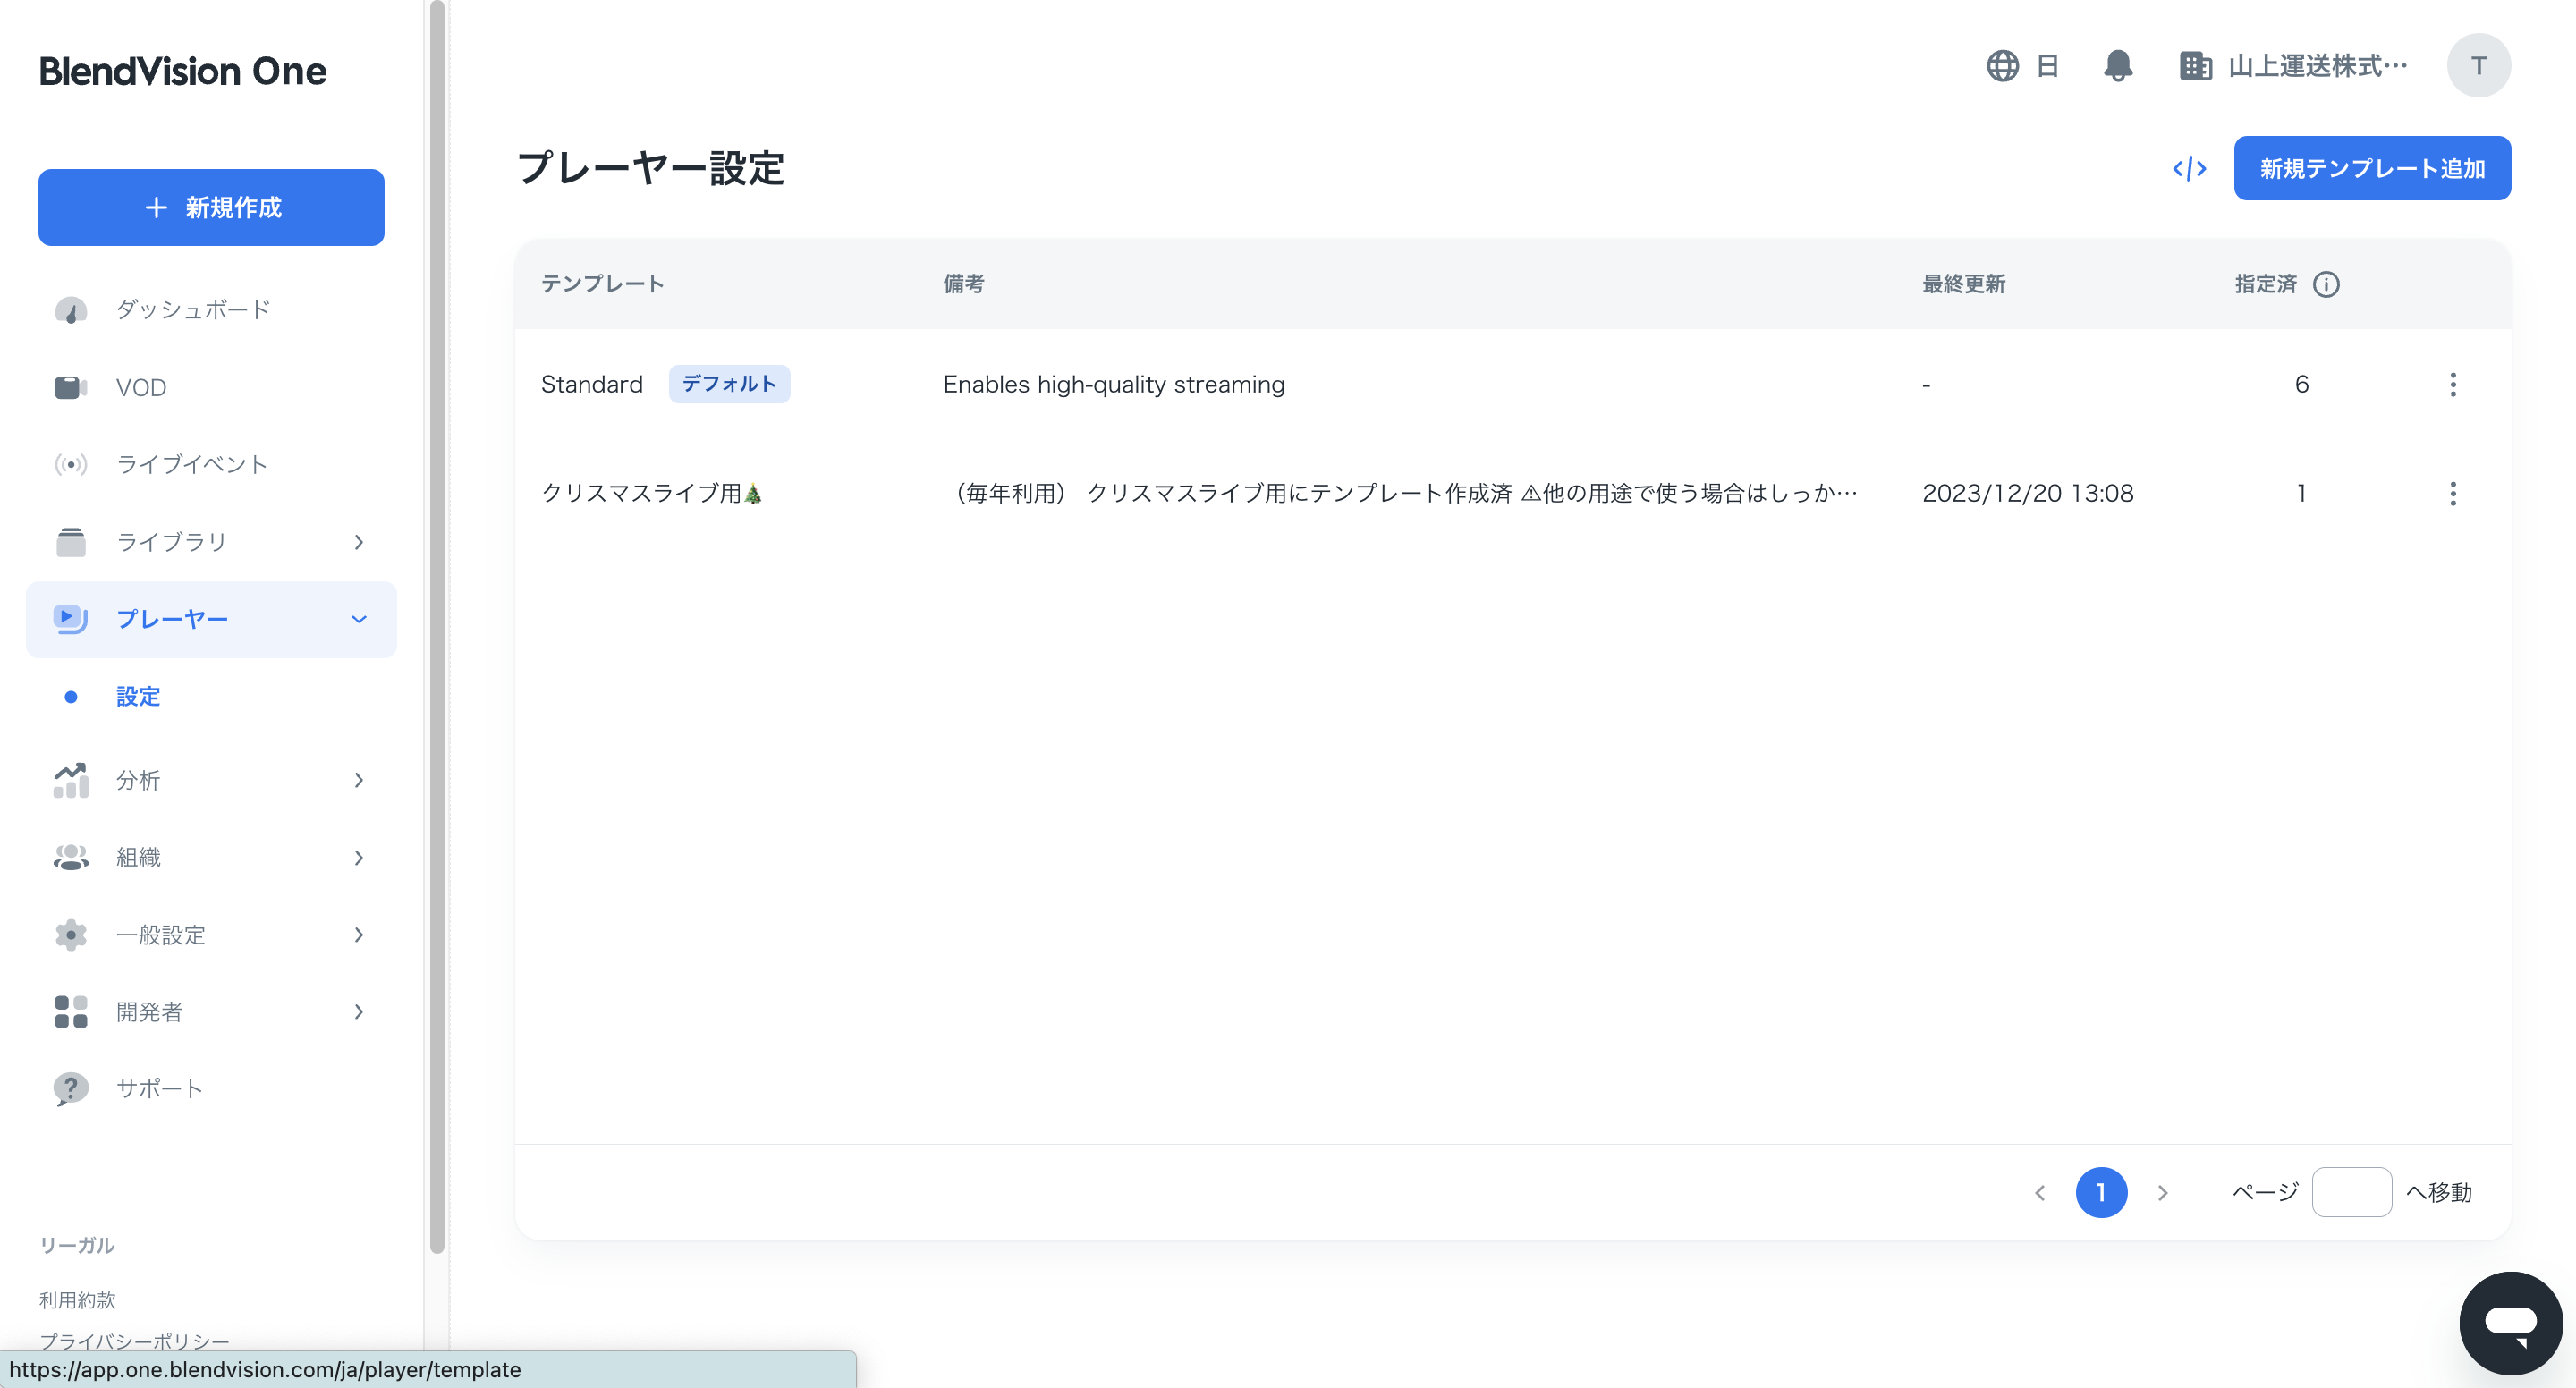Click the support question mark icon
This screenshot has height=1388, width=2576.
tap(70, 1089)
